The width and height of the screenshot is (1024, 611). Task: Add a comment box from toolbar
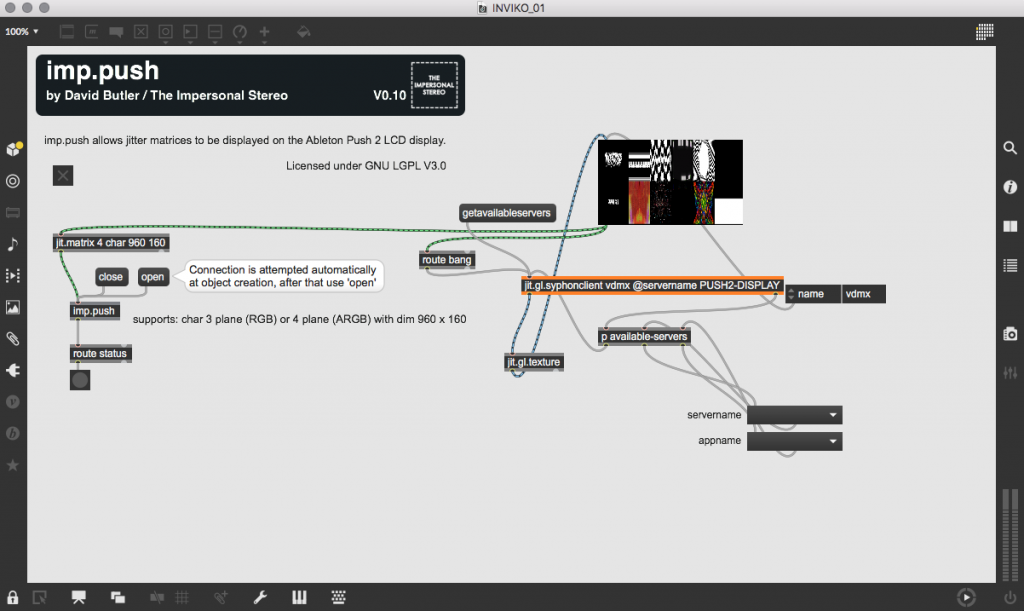coord(116,31)
